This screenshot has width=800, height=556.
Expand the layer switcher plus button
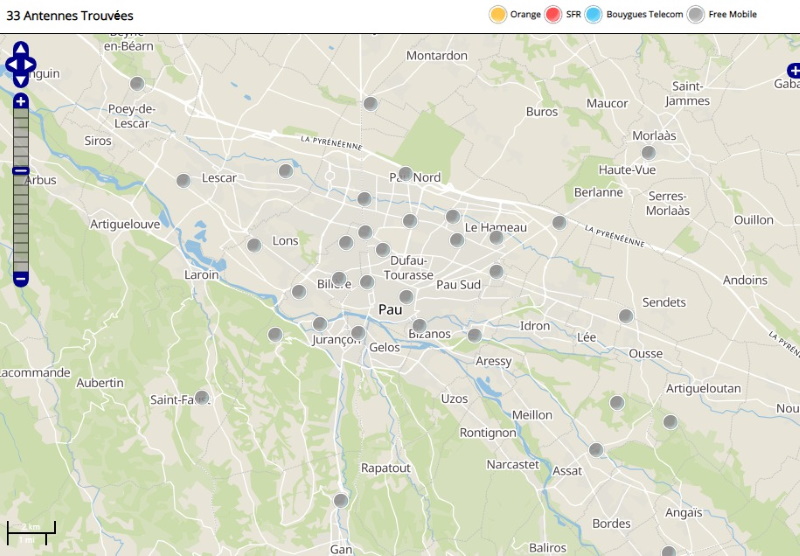point(793,70)
